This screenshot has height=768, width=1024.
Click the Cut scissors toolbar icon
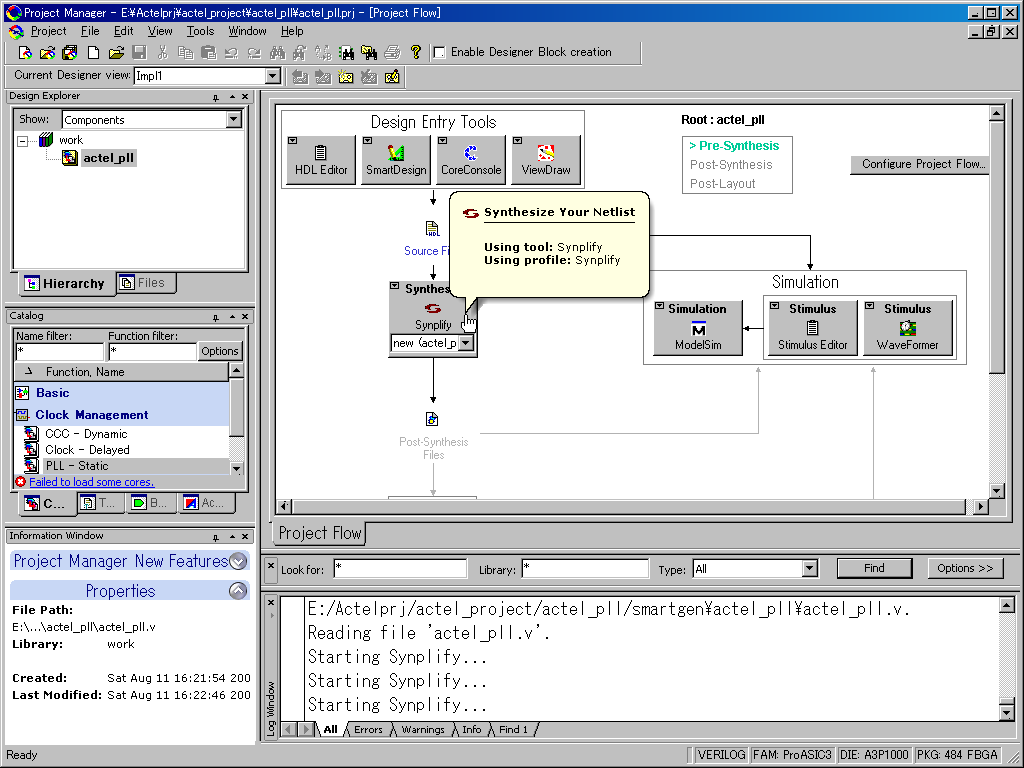click(163, 52)
